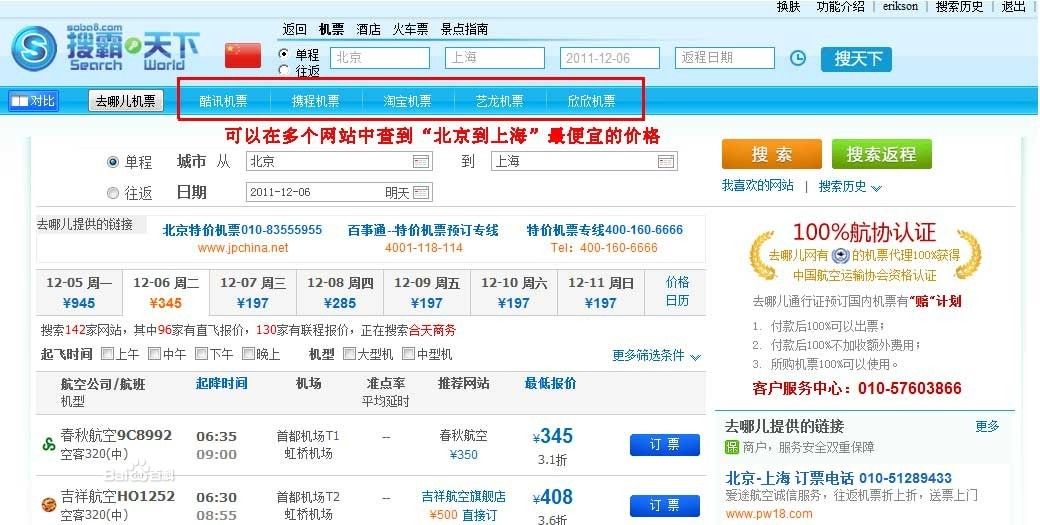Viewport: 1040px width, 525px height.
Task: Open the 携程机票 tab
Action: click(x=316, y=101)
